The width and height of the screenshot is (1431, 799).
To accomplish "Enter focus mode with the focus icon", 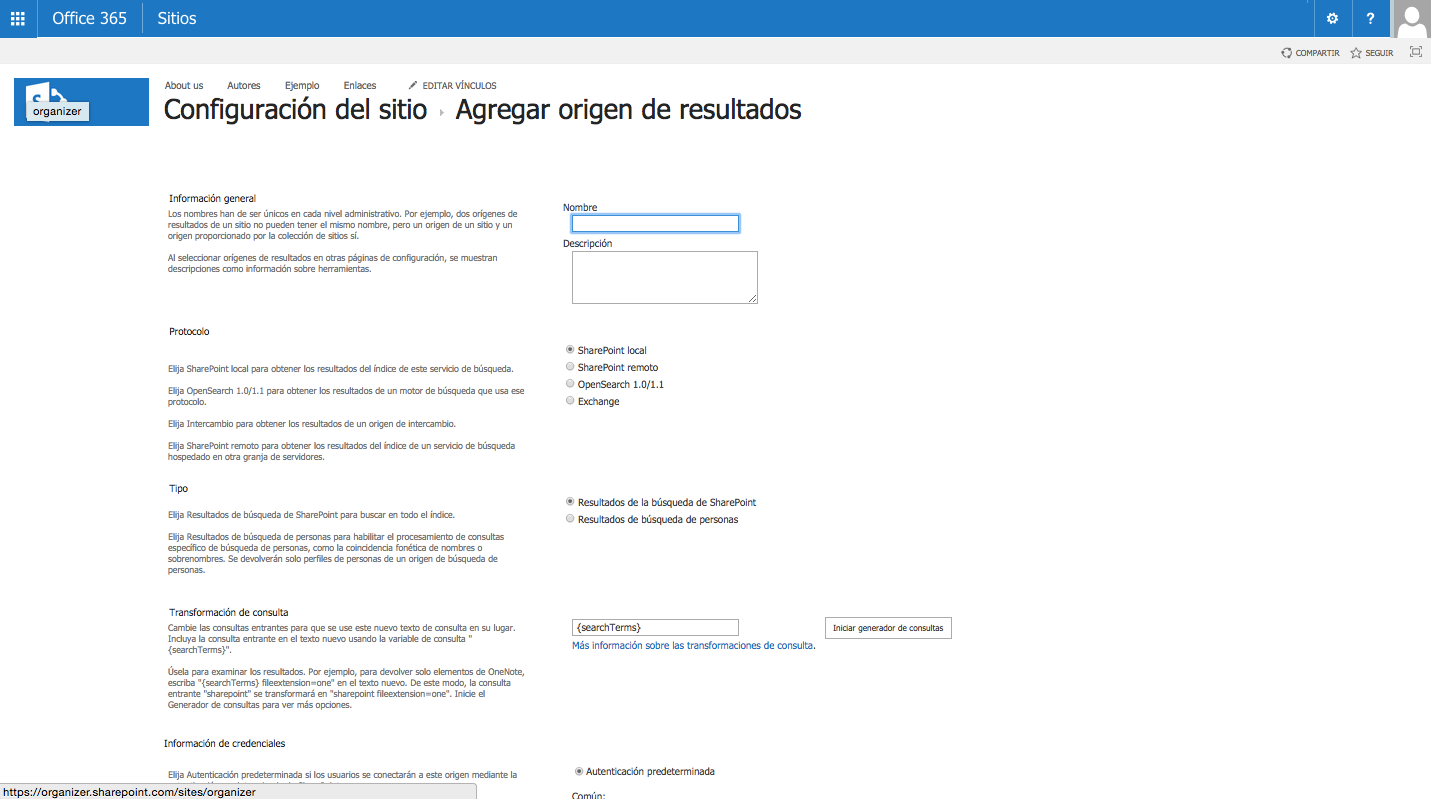I will click(1415, 51).
